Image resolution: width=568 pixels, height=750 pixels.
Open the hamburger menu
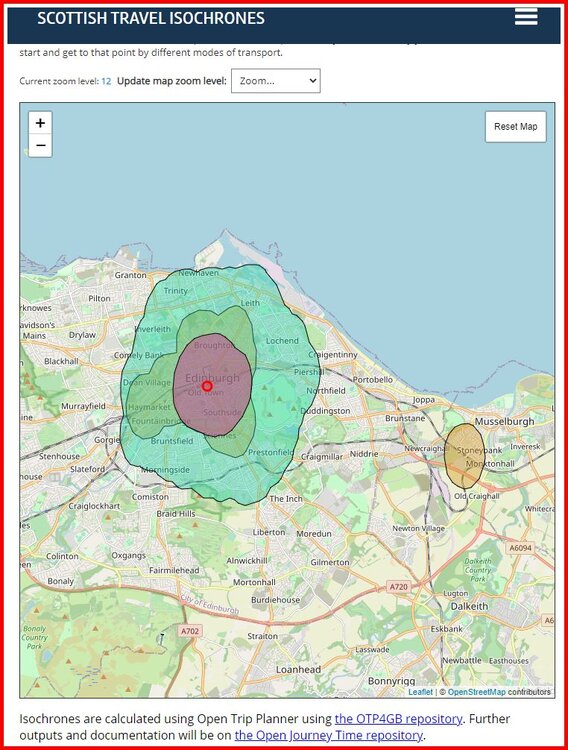click(x=526, y=16)
